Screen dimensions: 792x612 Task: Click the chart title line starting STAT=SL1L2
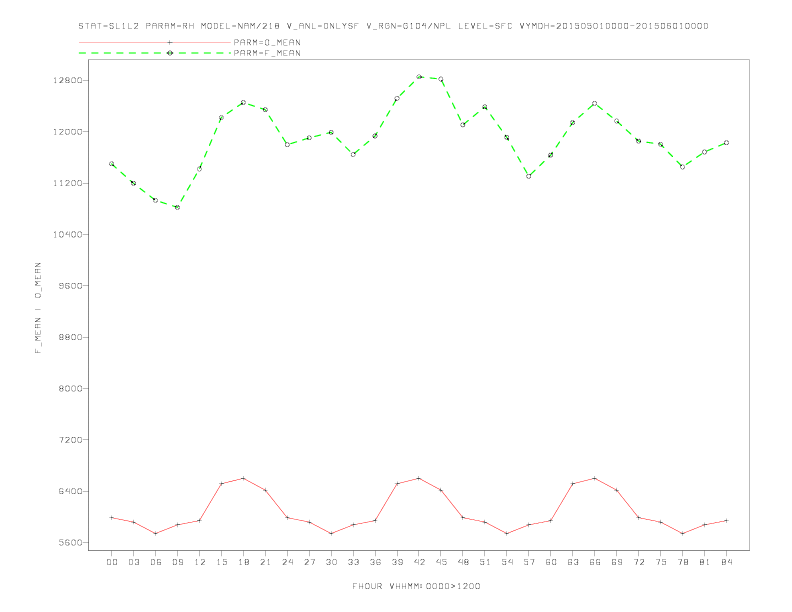pos(393,26)
